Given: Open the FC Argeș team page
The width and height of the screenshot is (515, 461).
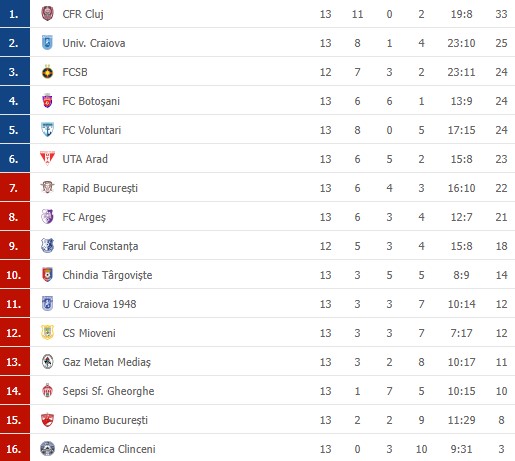Looking at the screenshot, I should pyautogui.click(x=84, y=217).
